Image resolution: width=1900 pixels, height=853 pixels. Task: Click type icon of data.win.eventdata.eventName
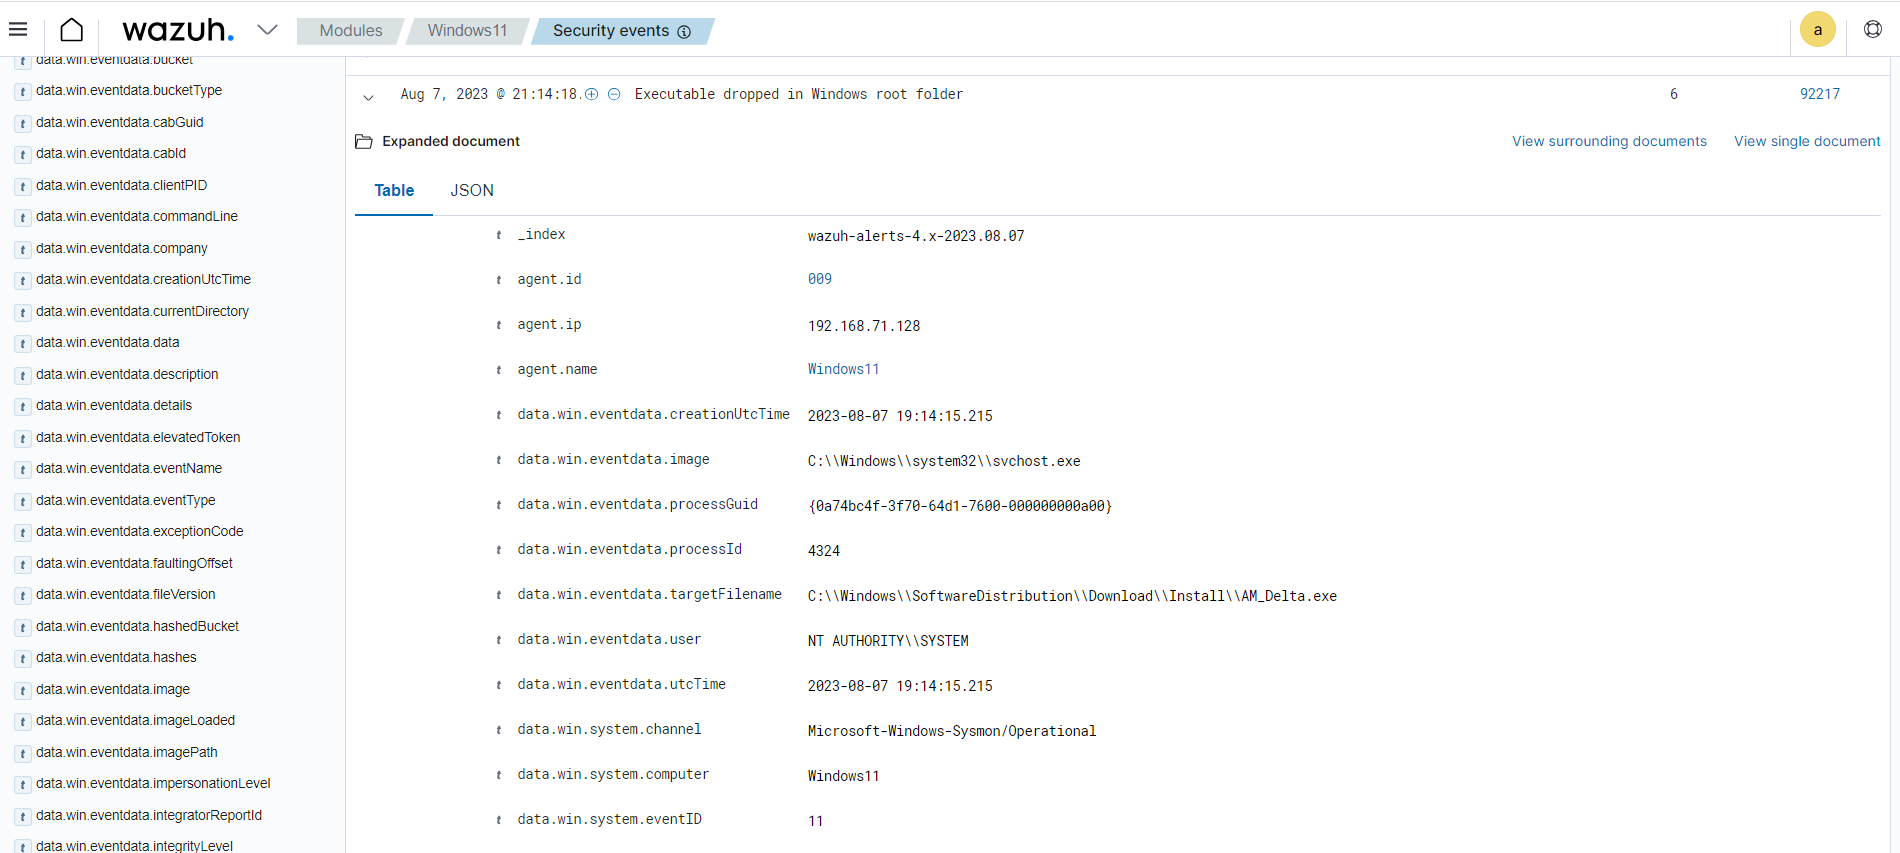tap(22, 469)
